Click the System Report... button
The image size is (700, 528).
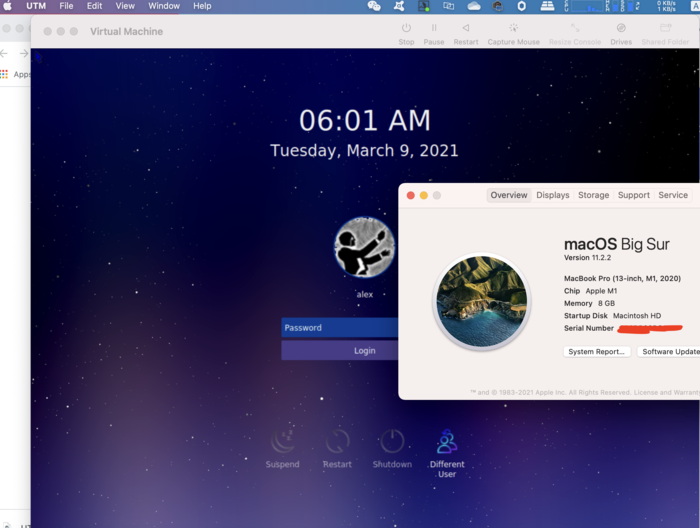point(596,352)
